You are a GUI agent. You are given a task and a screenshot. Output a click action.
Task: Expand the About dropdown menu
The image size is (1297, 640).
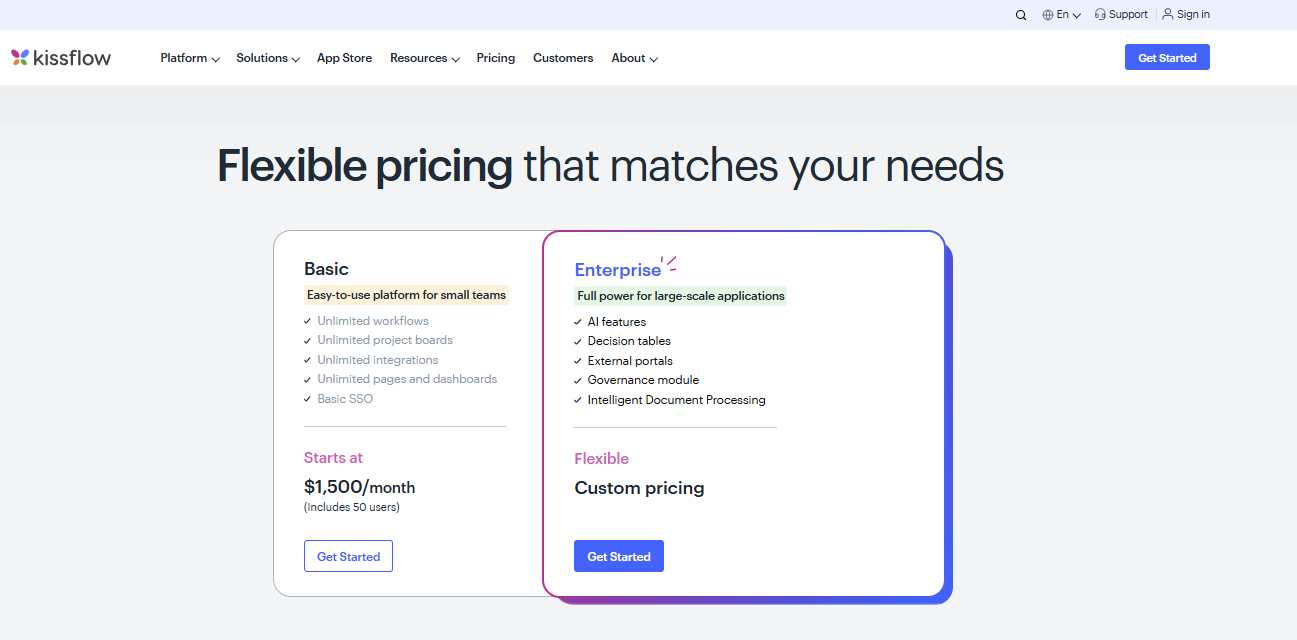tap(634, 58)
